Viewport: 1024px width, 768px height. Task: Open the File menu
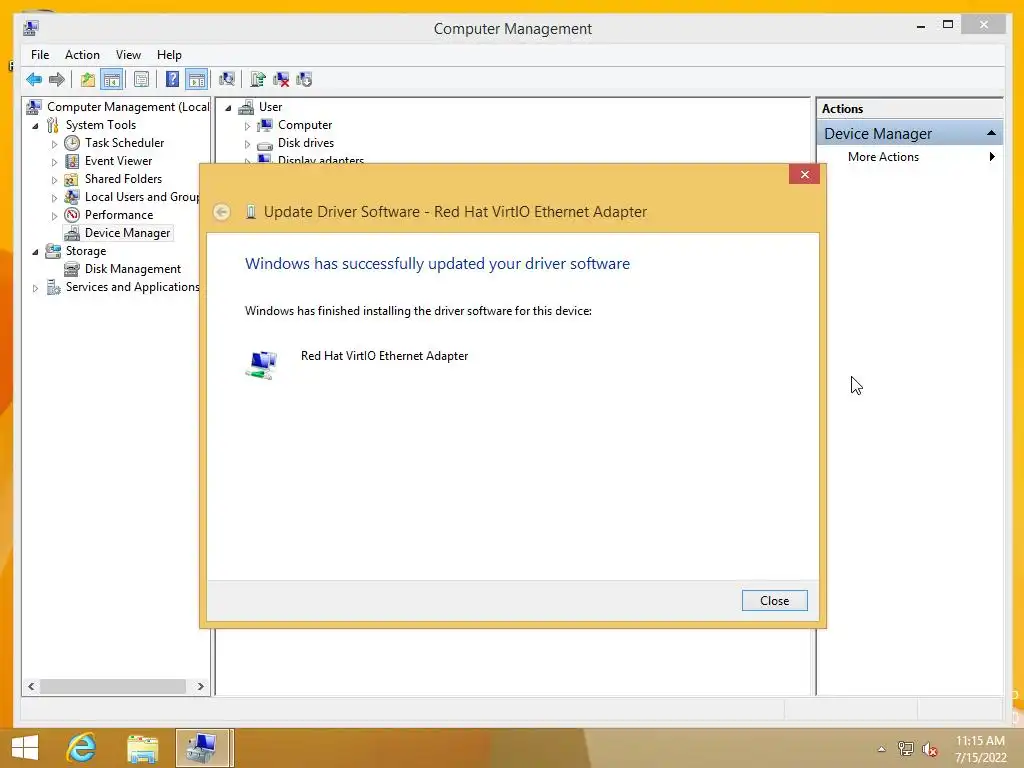pos(40,55)
